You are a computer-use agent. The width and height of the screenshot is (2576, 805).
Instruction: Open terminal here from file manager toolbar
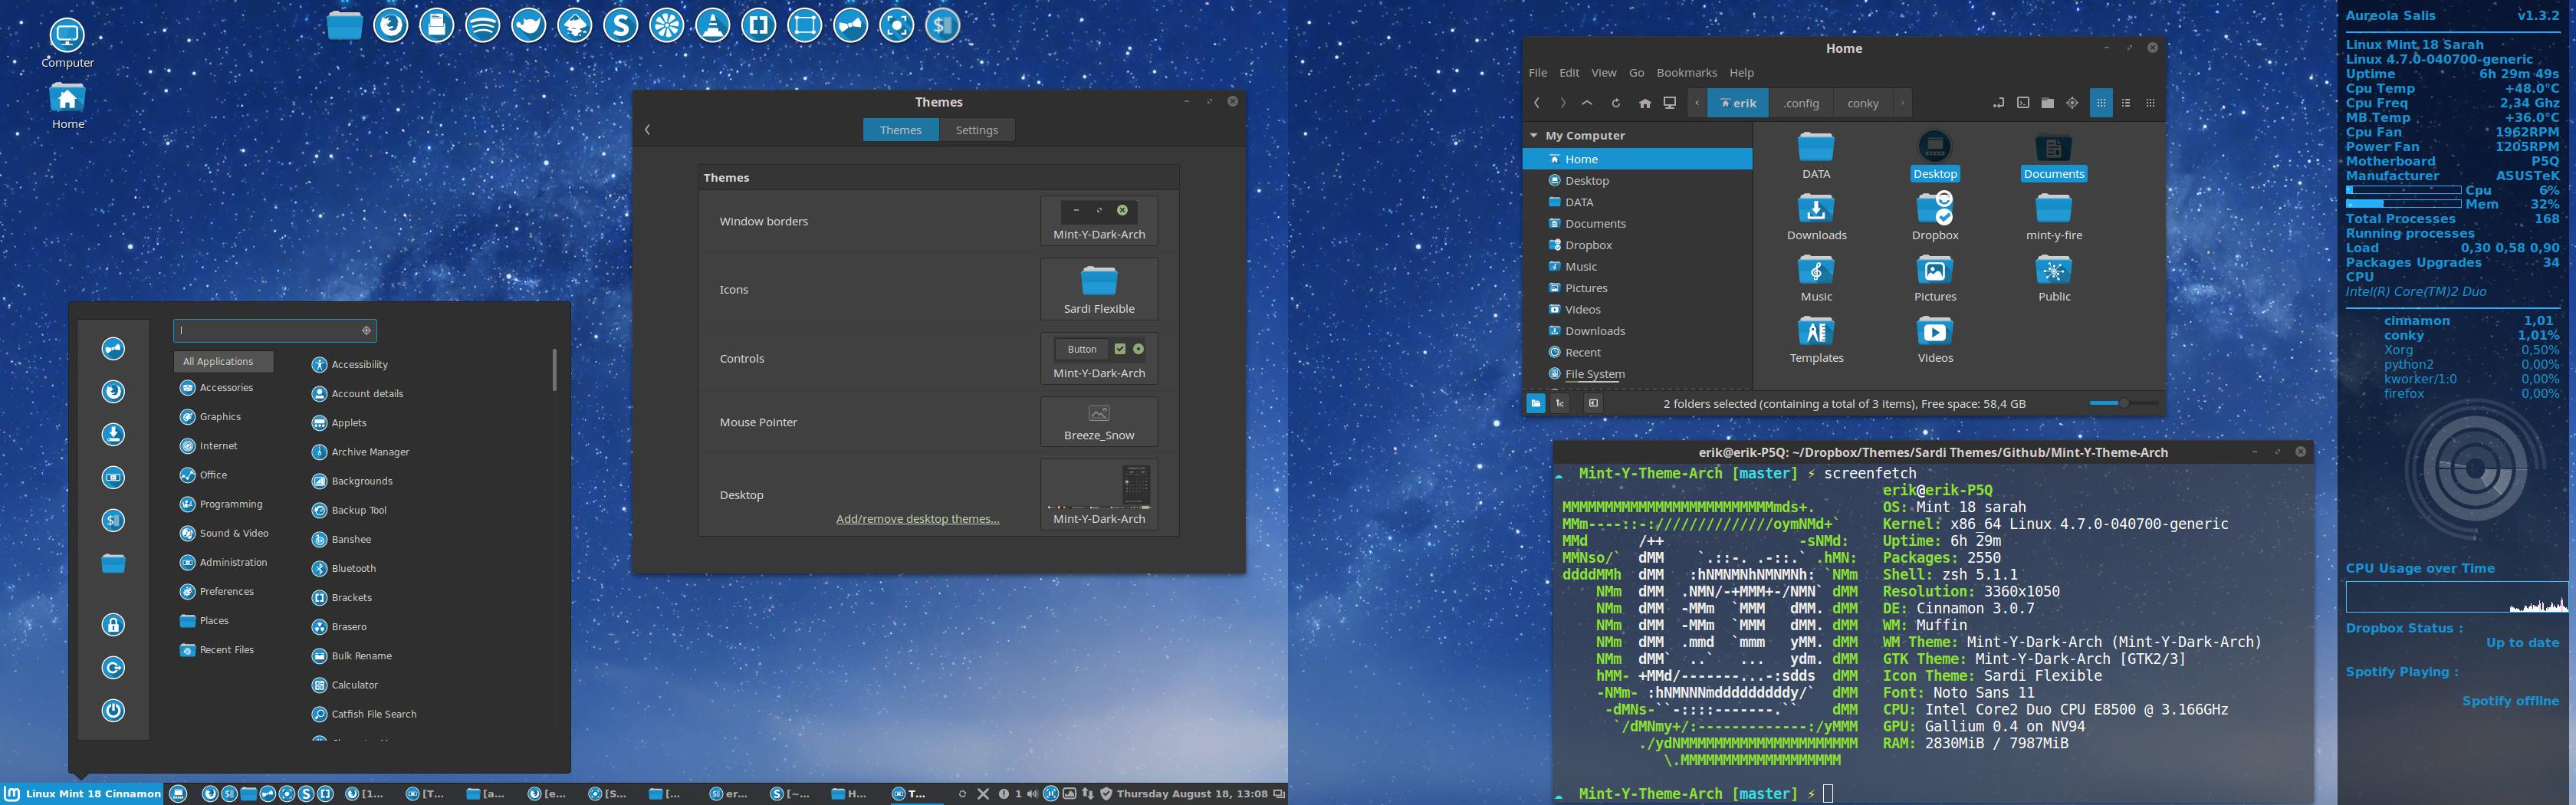(2023, 103)
